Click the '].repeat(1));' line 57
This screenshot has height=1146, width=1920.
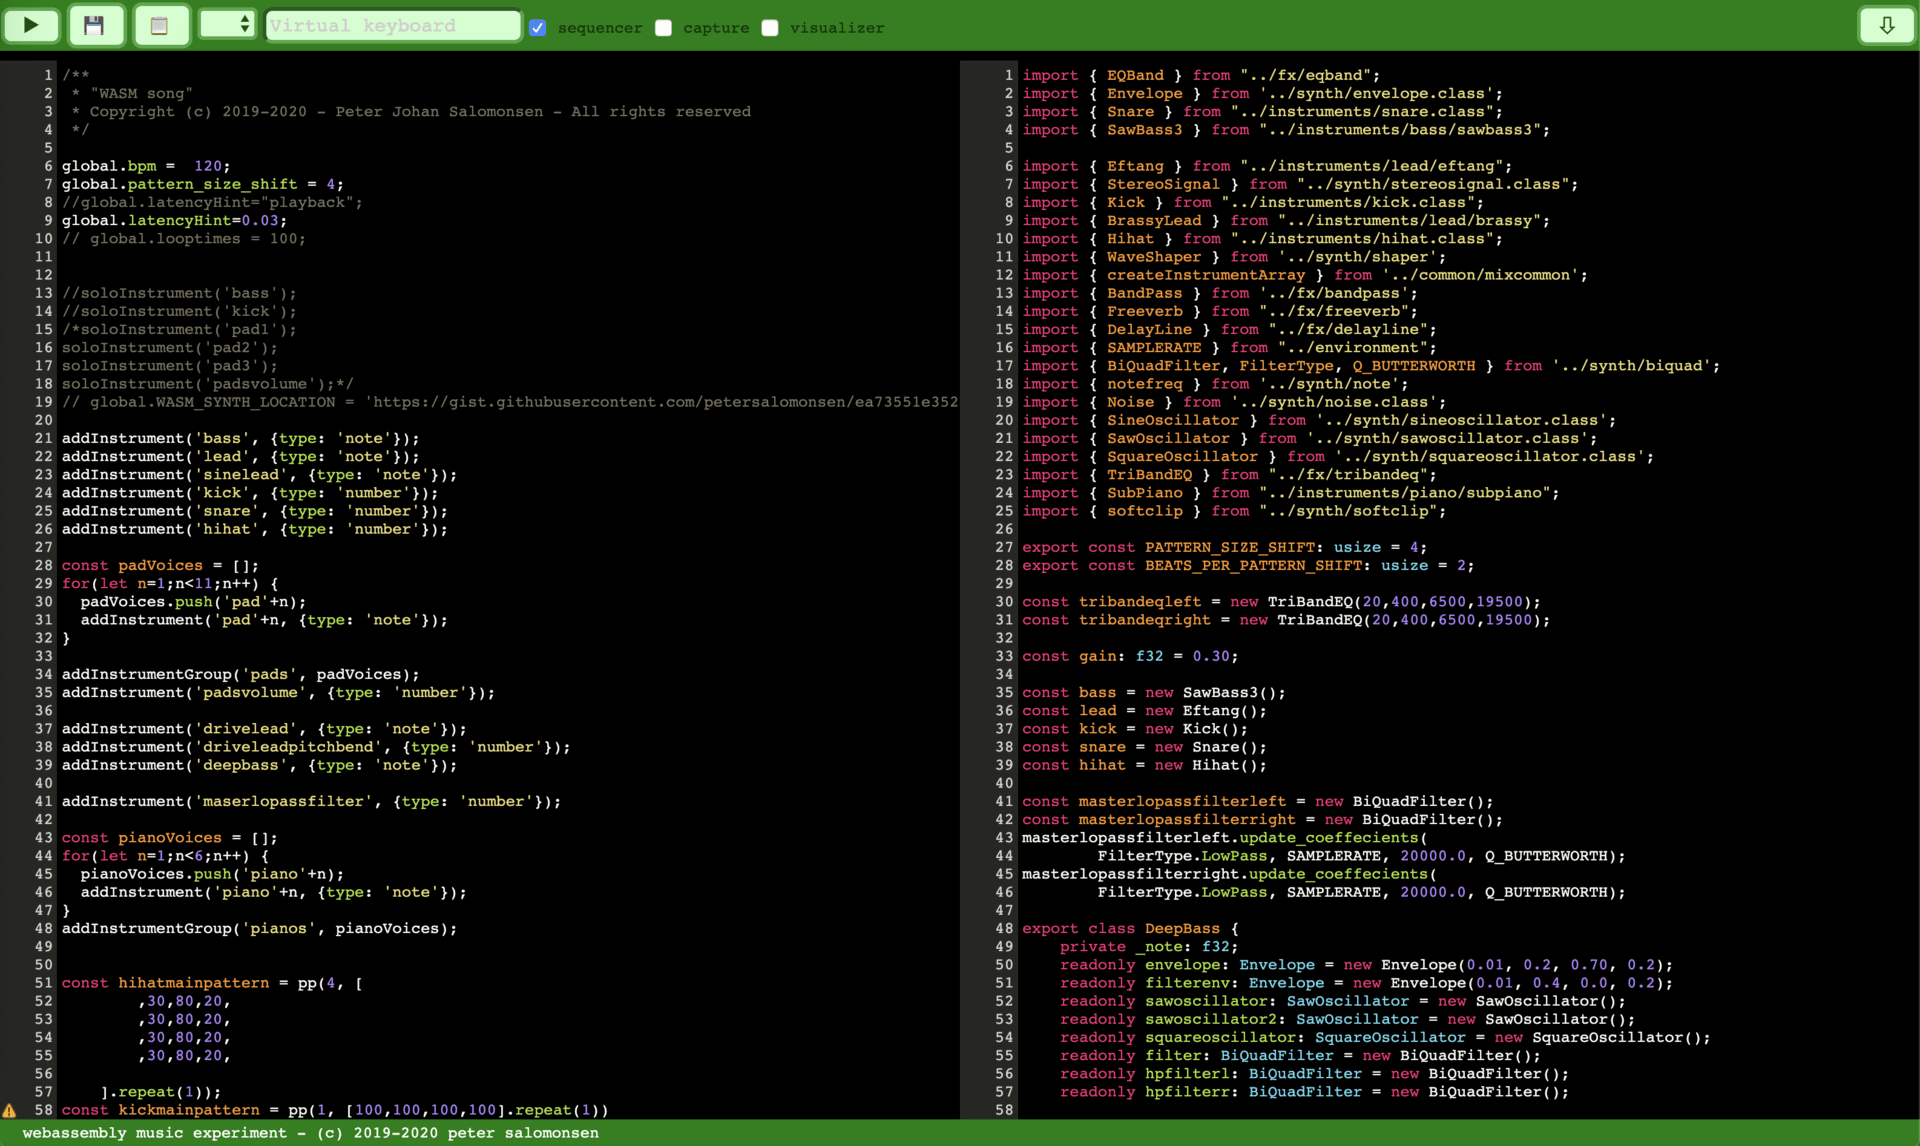point(161,1092)
